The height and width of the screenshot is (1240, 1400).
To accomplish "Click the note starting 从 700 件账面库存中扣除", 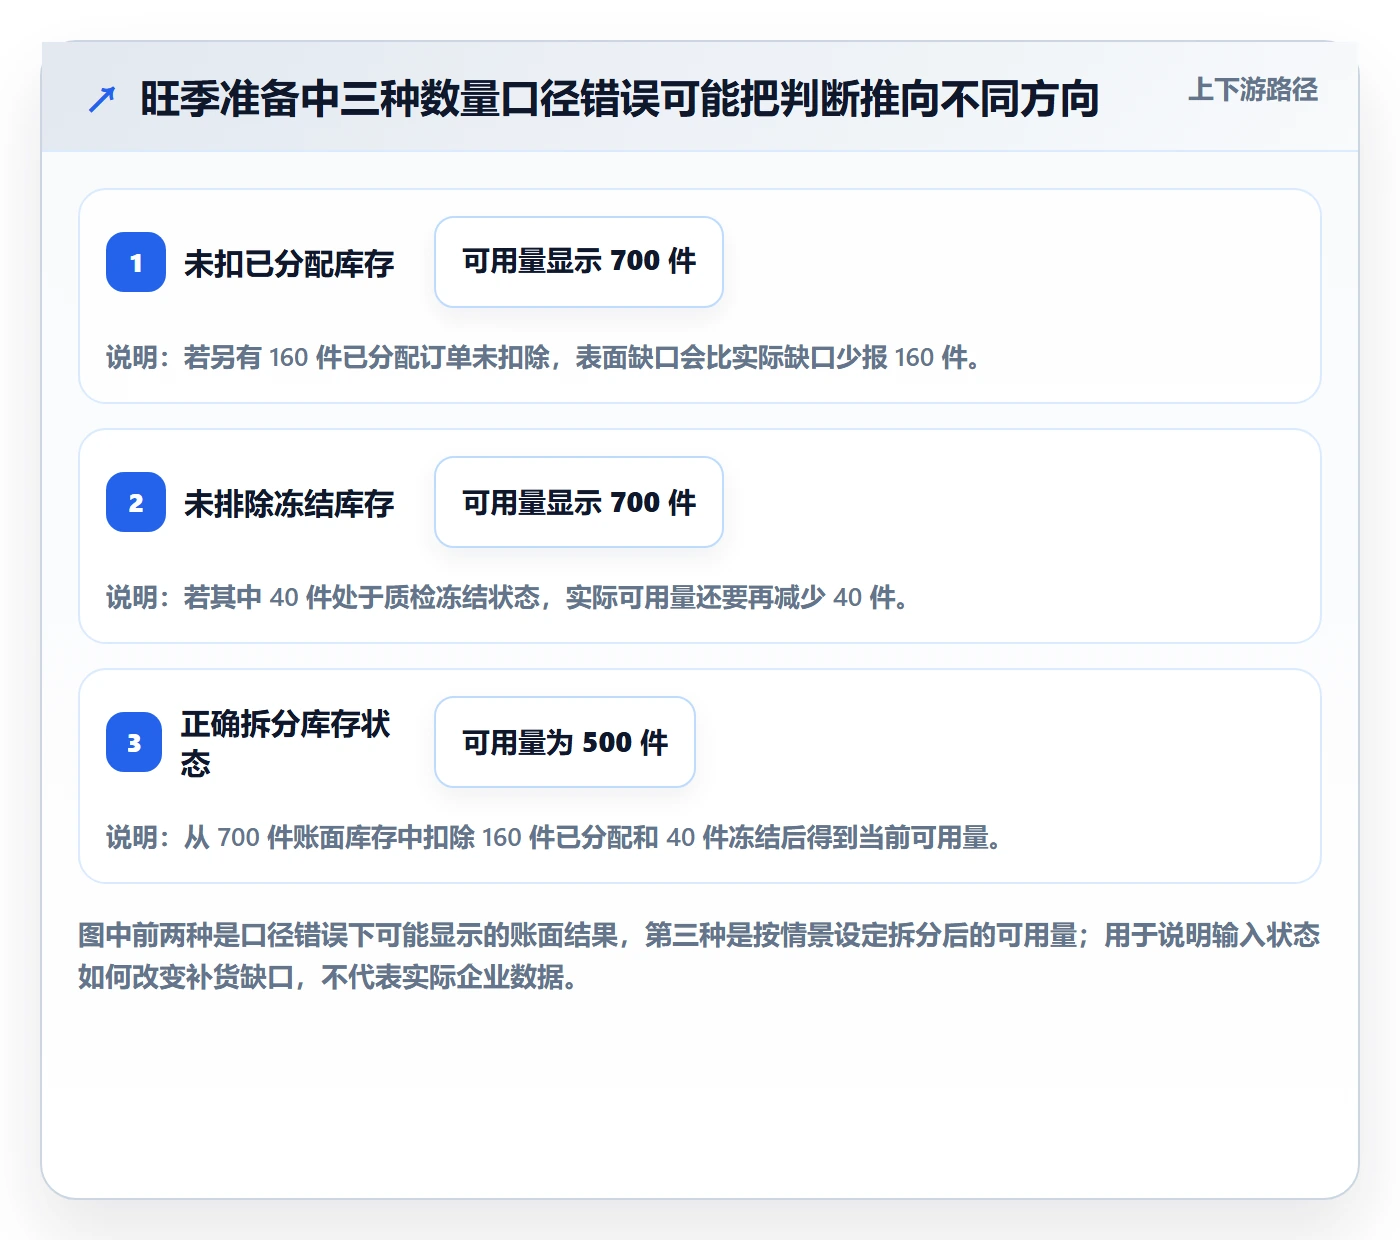I will pos(555,837).
